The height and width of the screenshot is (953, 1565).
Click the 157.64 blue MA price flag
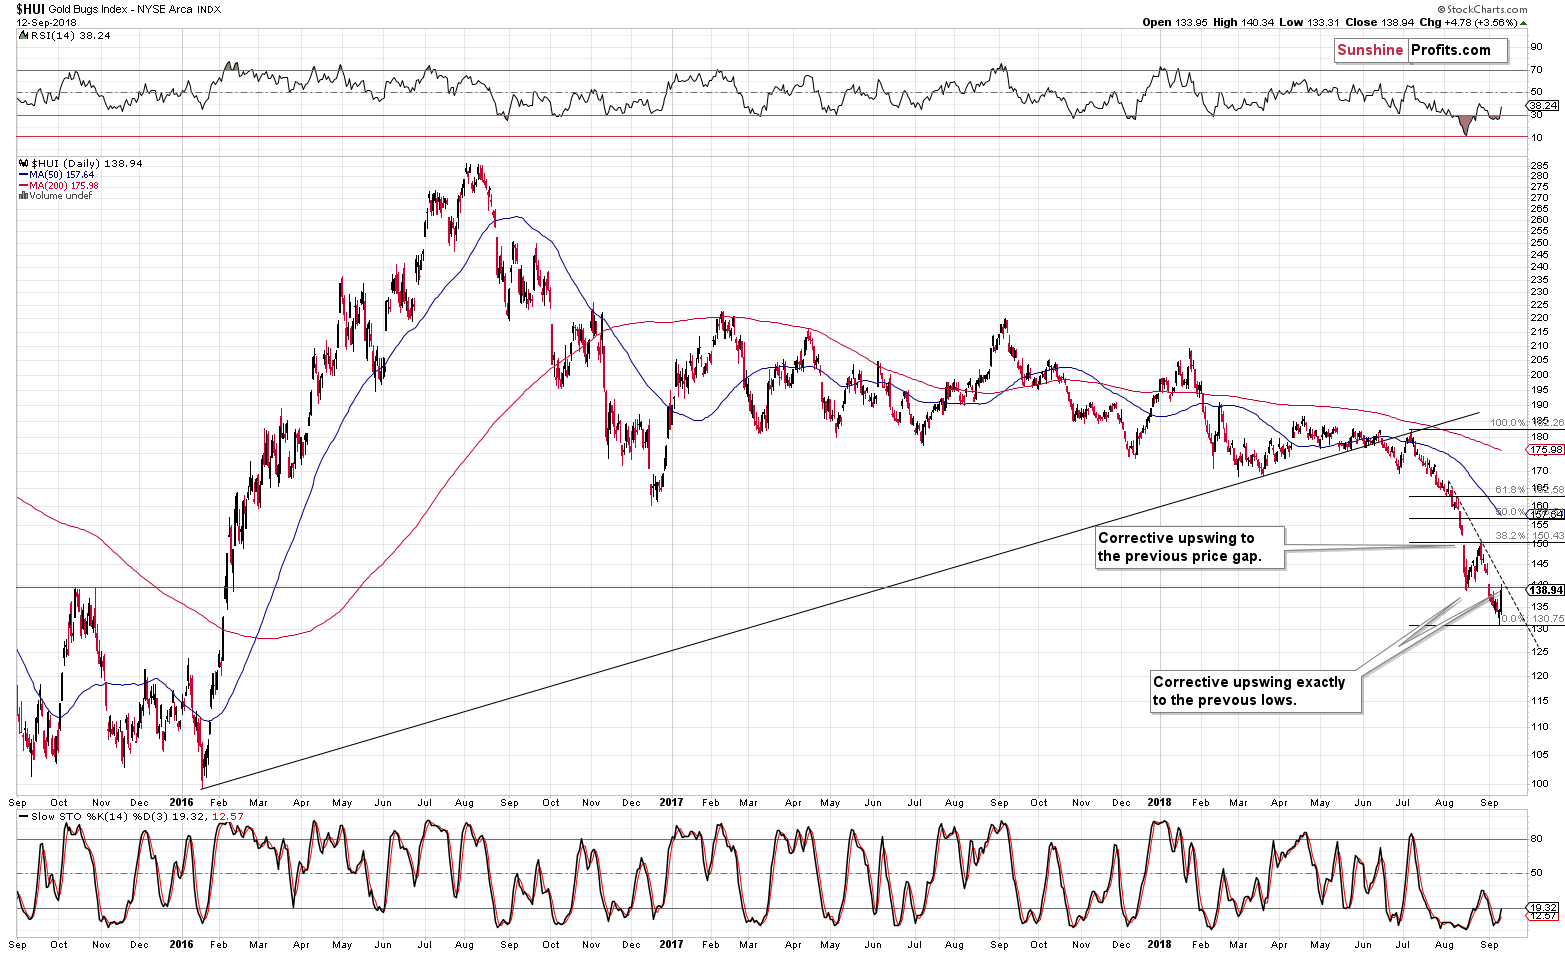tap(1546, 514)
